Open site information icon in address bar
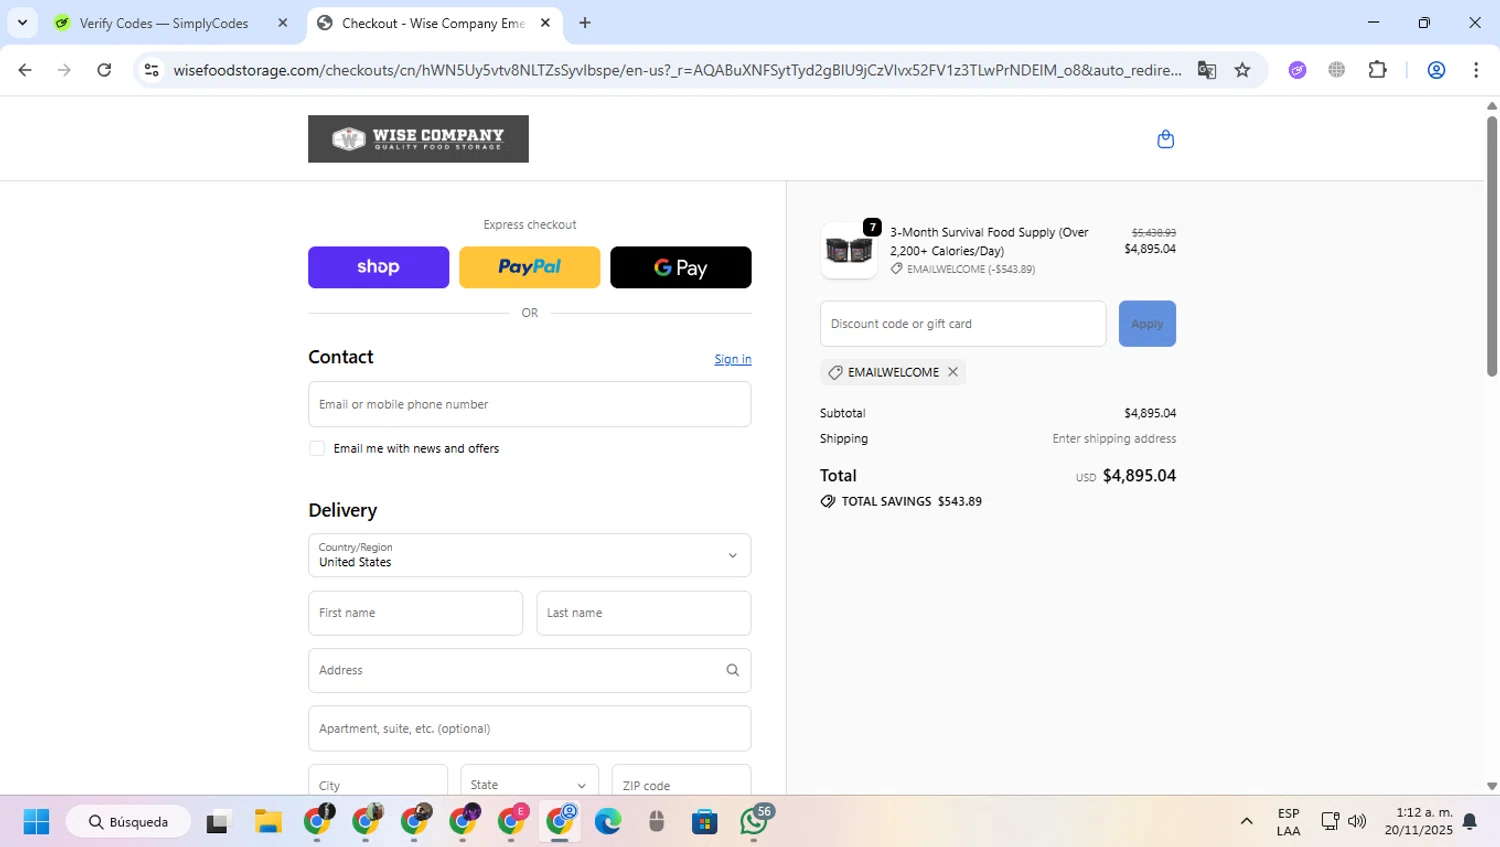Image resolution: width=1500 pixels, height=847 pixels. click(x=151, y=70)
